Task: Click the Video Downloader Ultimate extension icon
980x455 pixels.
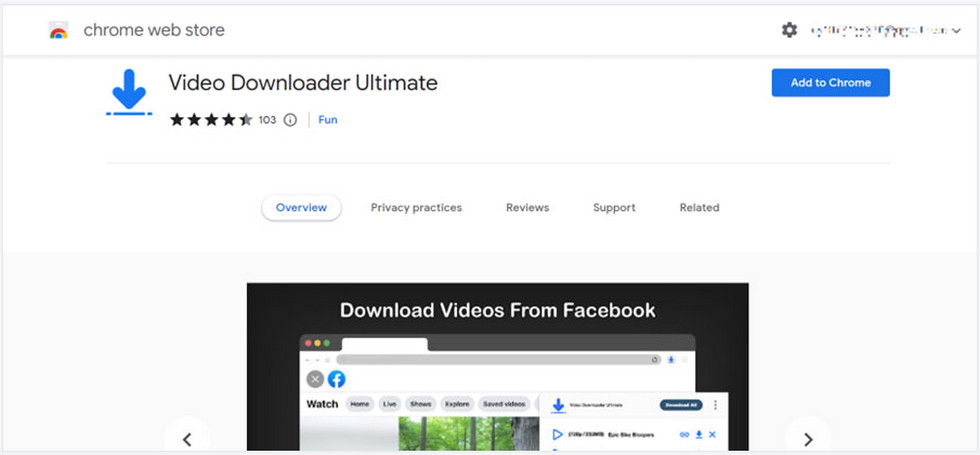Action: point(129,92)
